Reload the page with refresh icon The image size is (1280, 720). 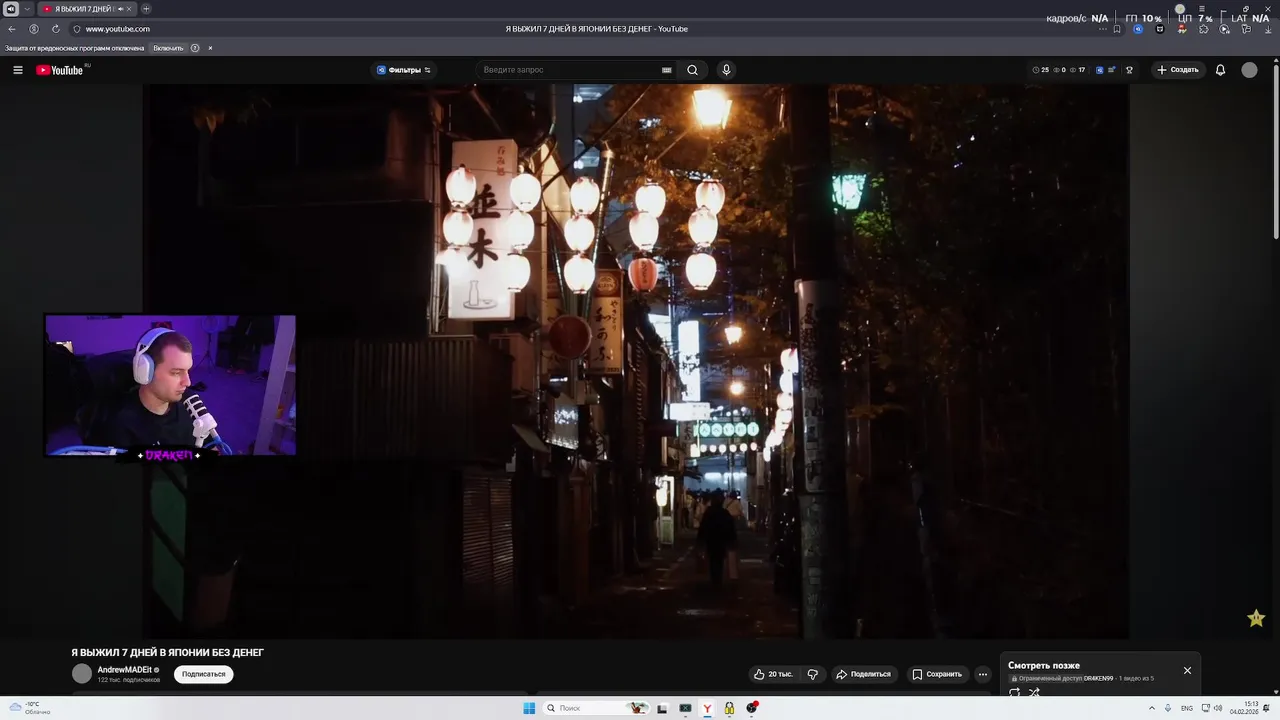tap(56, 29)
